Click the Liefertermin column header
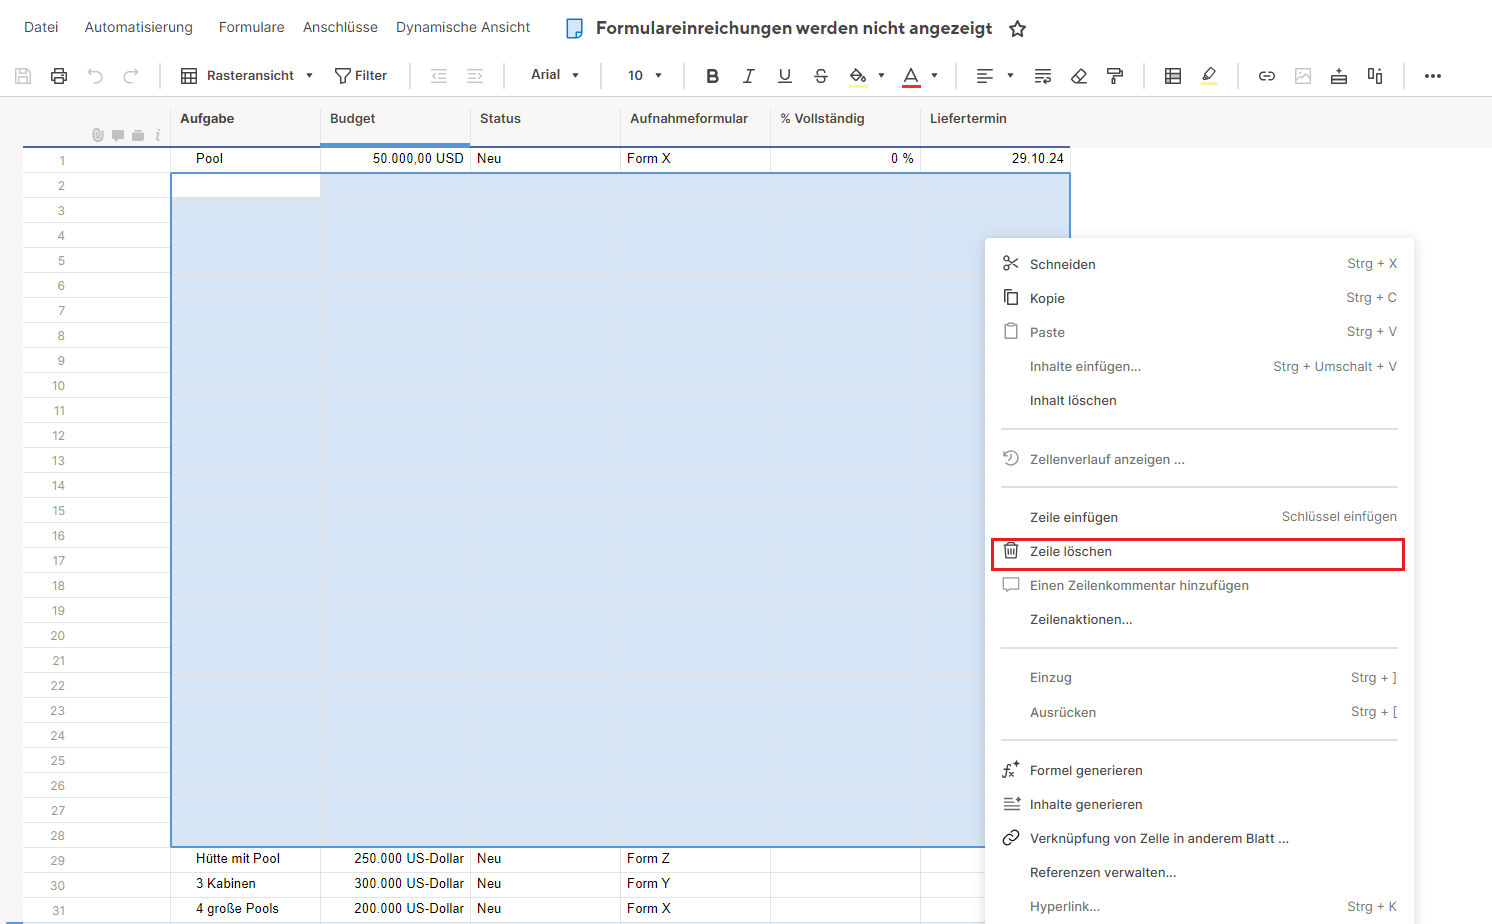Screen dimensions: 1492x924 [x=995, y=122]
